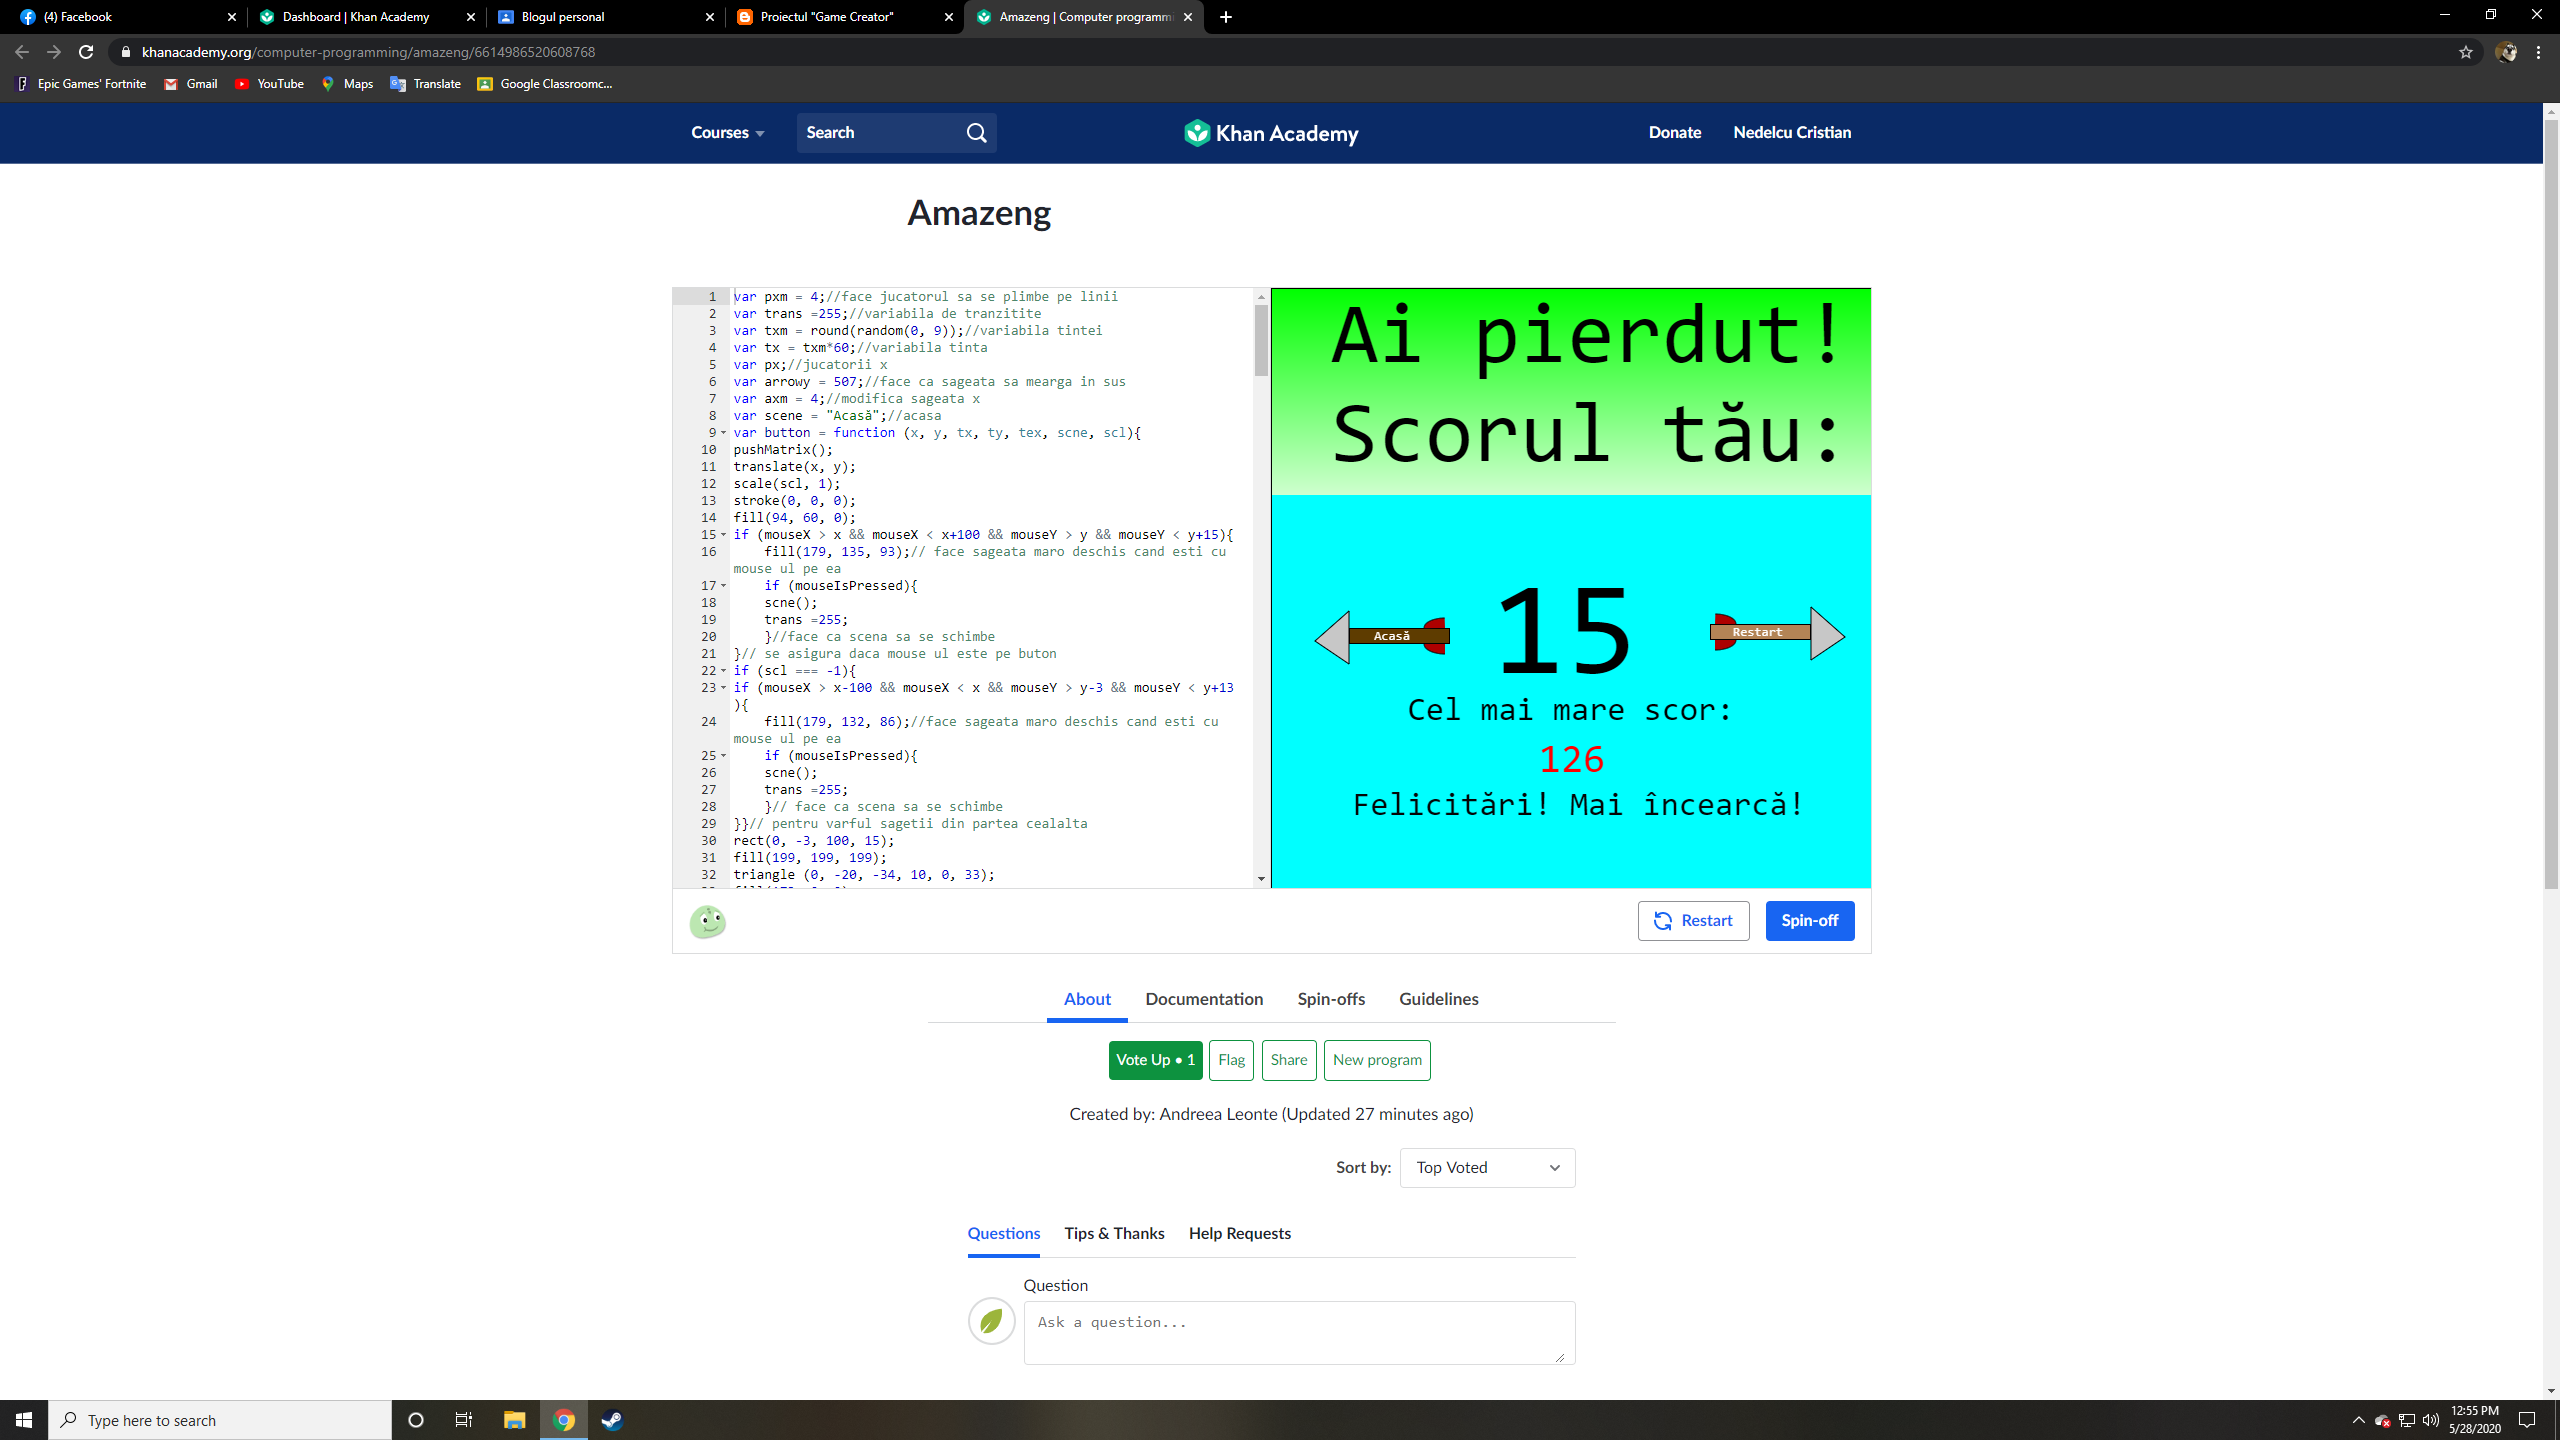The height and width of the screenshot is (1440, 2560).
Task: Click browser forward arrow
Action: coord(54,52)
